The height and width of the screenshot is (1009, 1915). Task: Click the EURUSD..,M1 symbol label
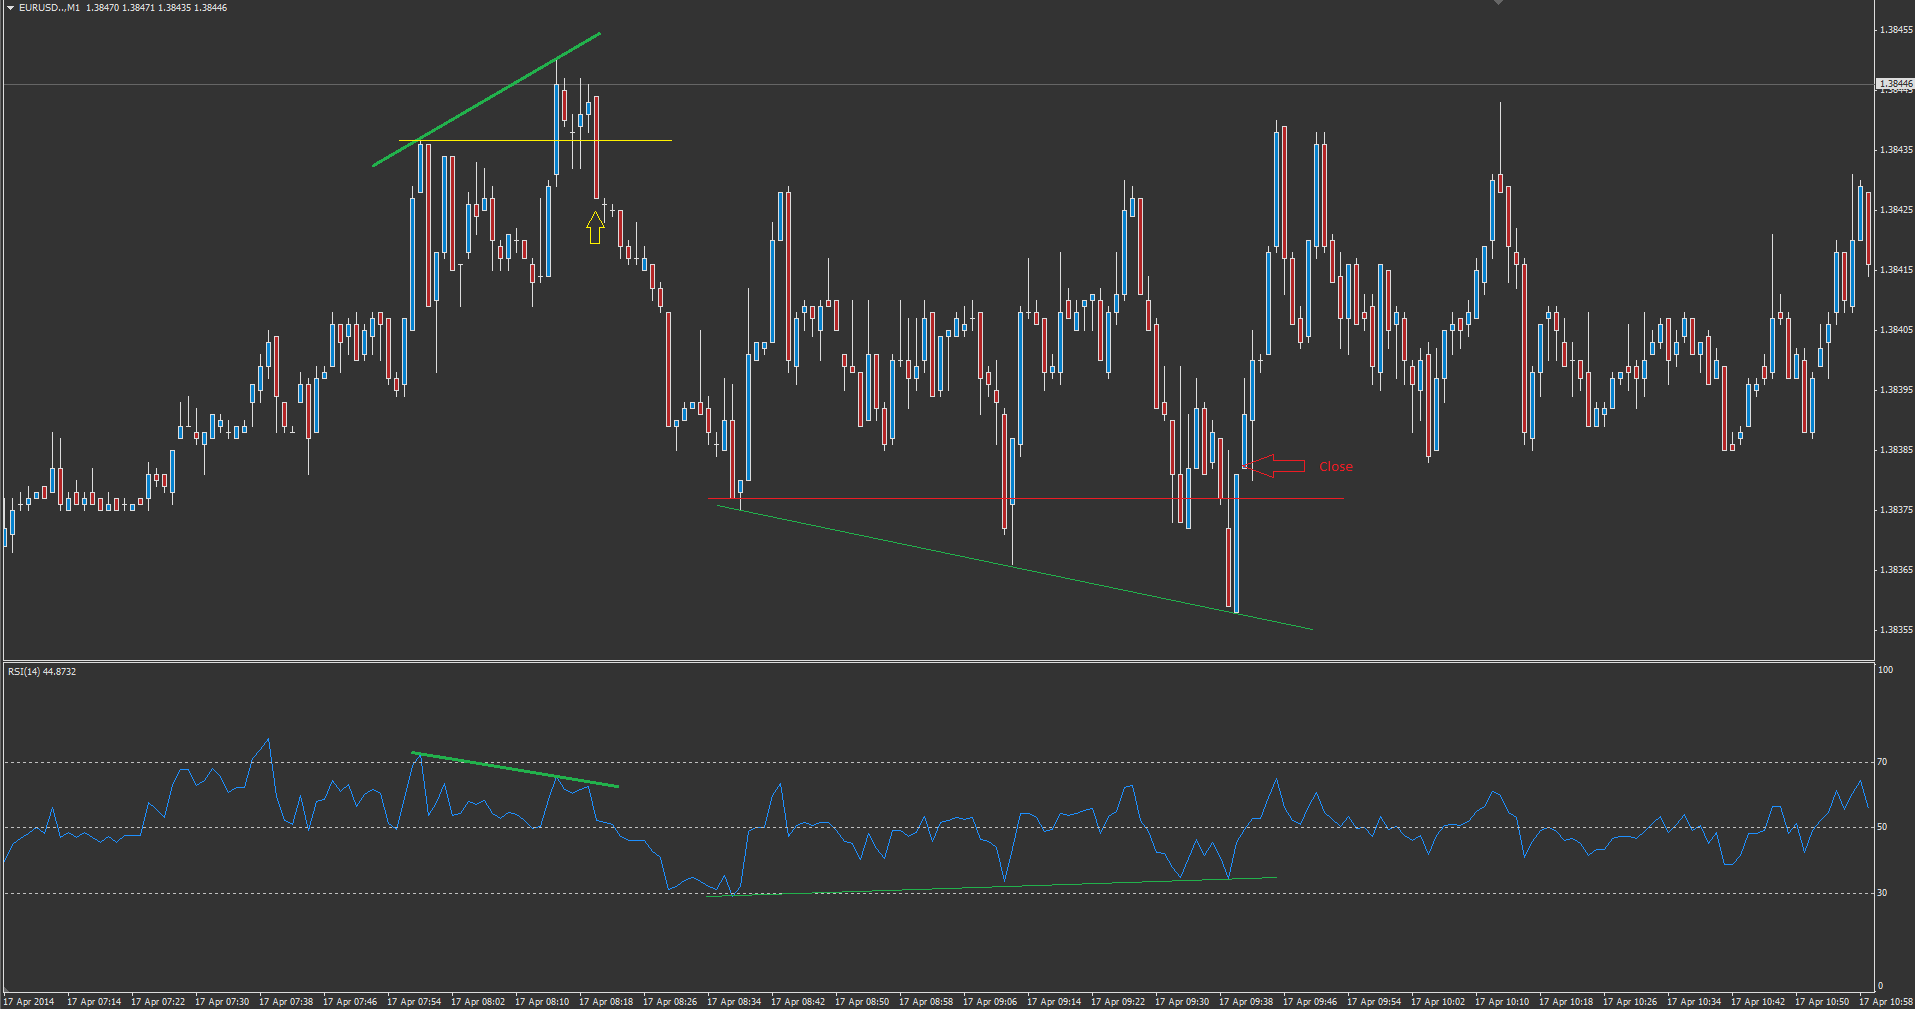coord(49,7)
